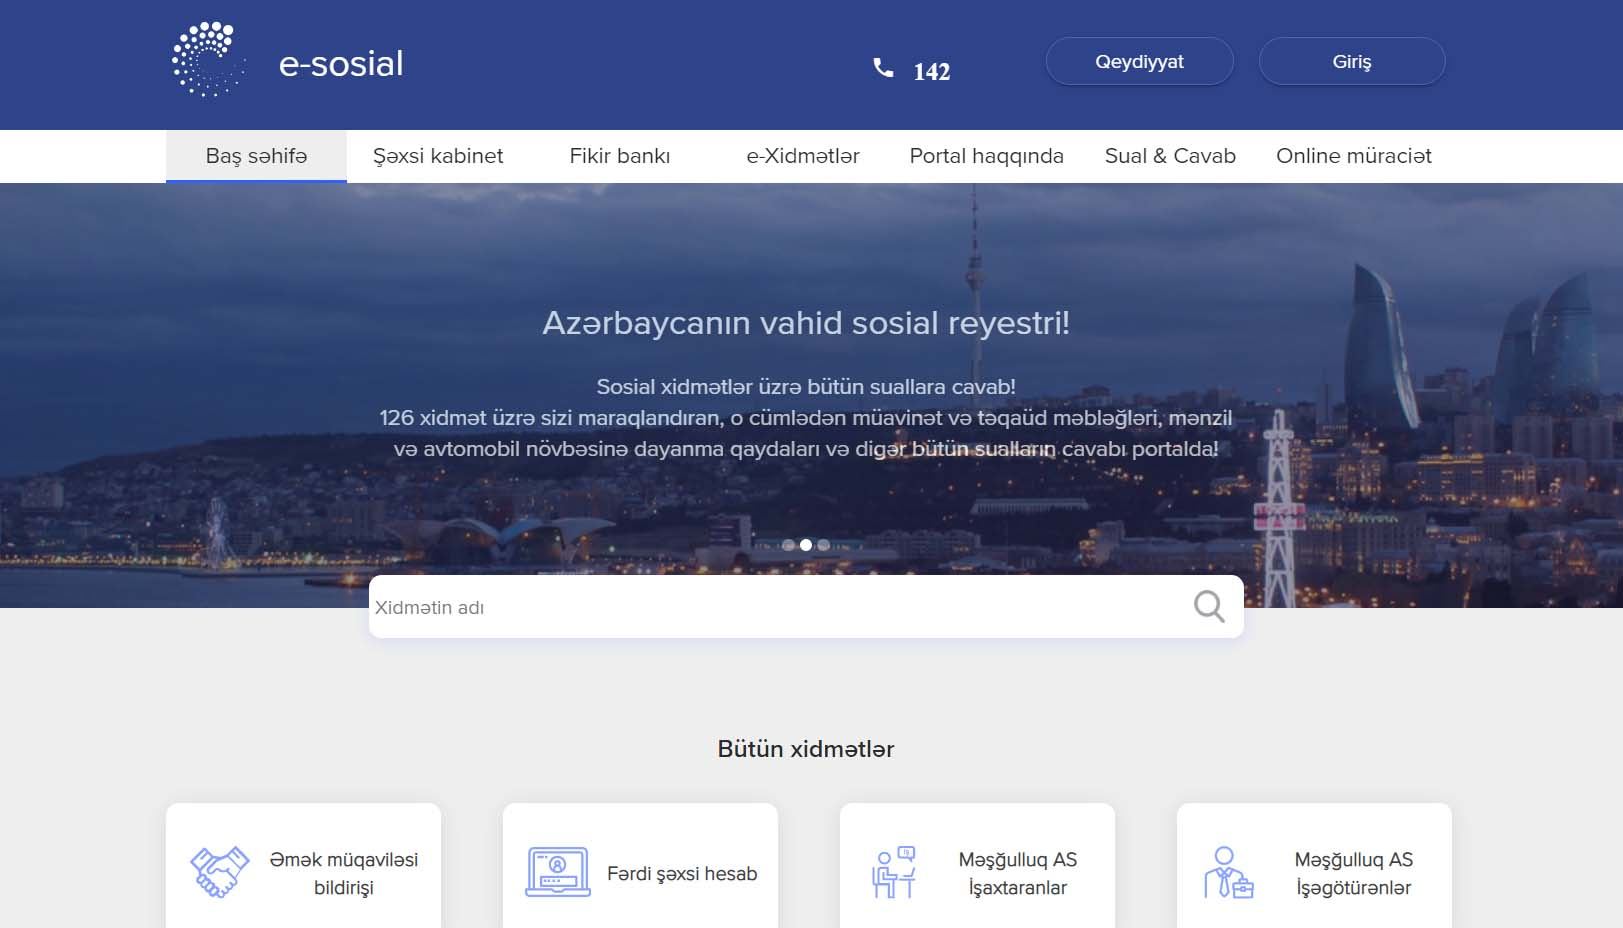1623x928 pixels.
Task: Click the laptop icon for Fərdi şəxsi hesab
Action: 557,872
